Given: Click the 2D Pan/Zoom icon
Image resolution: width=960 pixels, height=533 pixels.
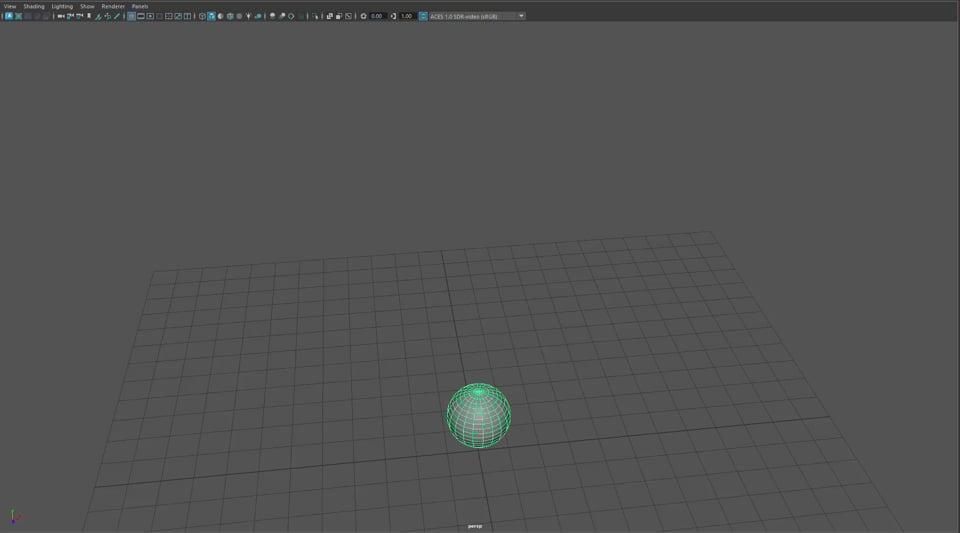Looking at the screenshot, I should pyautogui.click(x=107, y=17).
